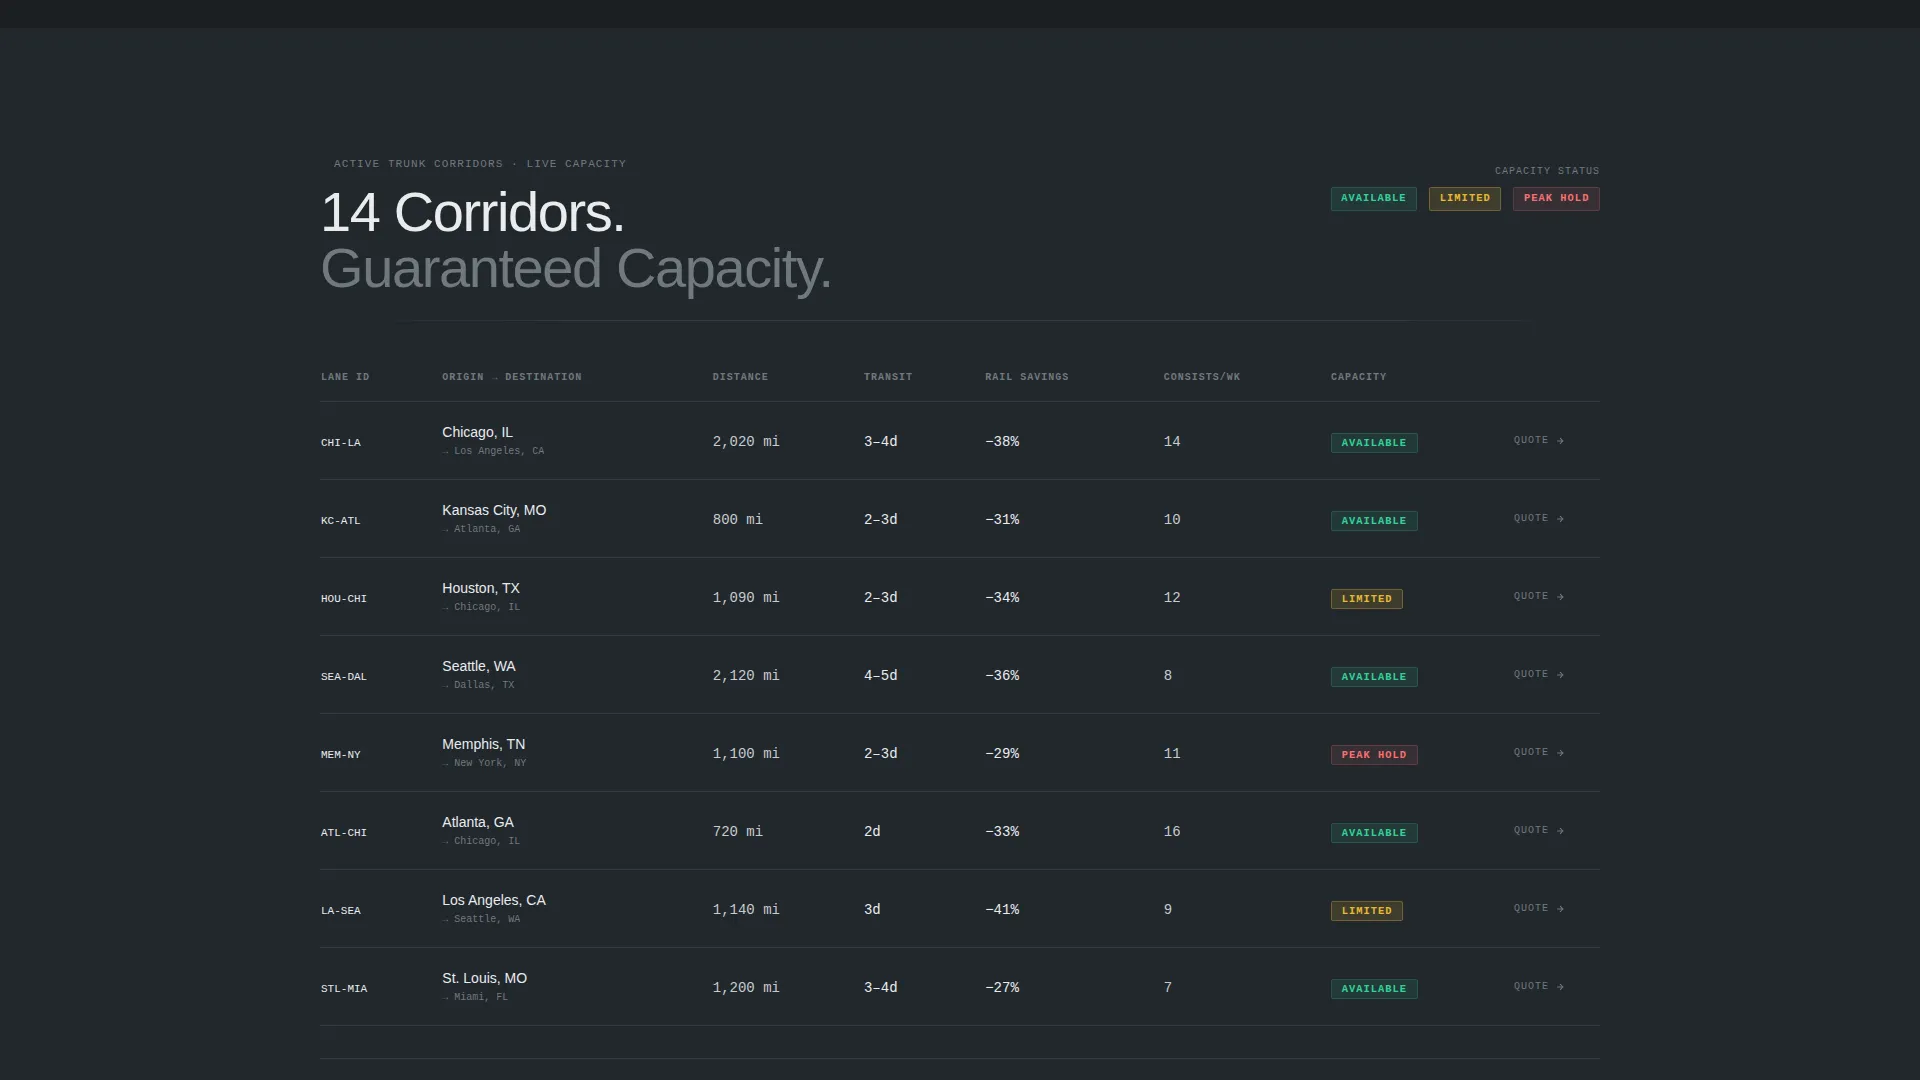Select the Memphis, TN corridor row
This screenshot has height=1080, width=1920.
point(960,753)
